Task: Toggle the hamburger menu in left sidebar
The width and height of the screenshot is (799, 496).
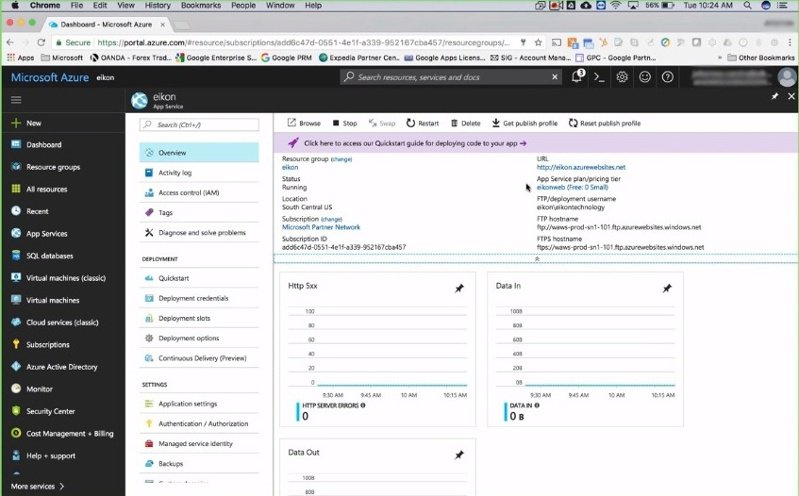Action: coord(16,100)
